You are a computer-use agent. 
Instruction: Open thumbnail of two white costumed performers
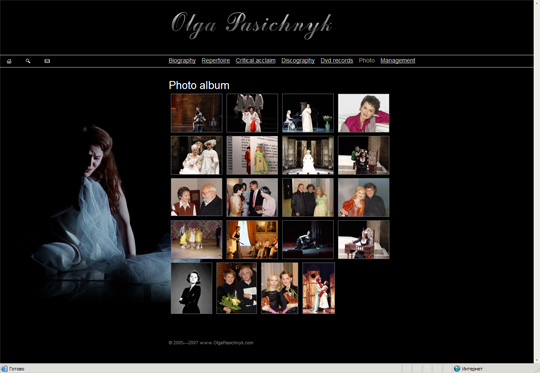[x=197, y=155]
